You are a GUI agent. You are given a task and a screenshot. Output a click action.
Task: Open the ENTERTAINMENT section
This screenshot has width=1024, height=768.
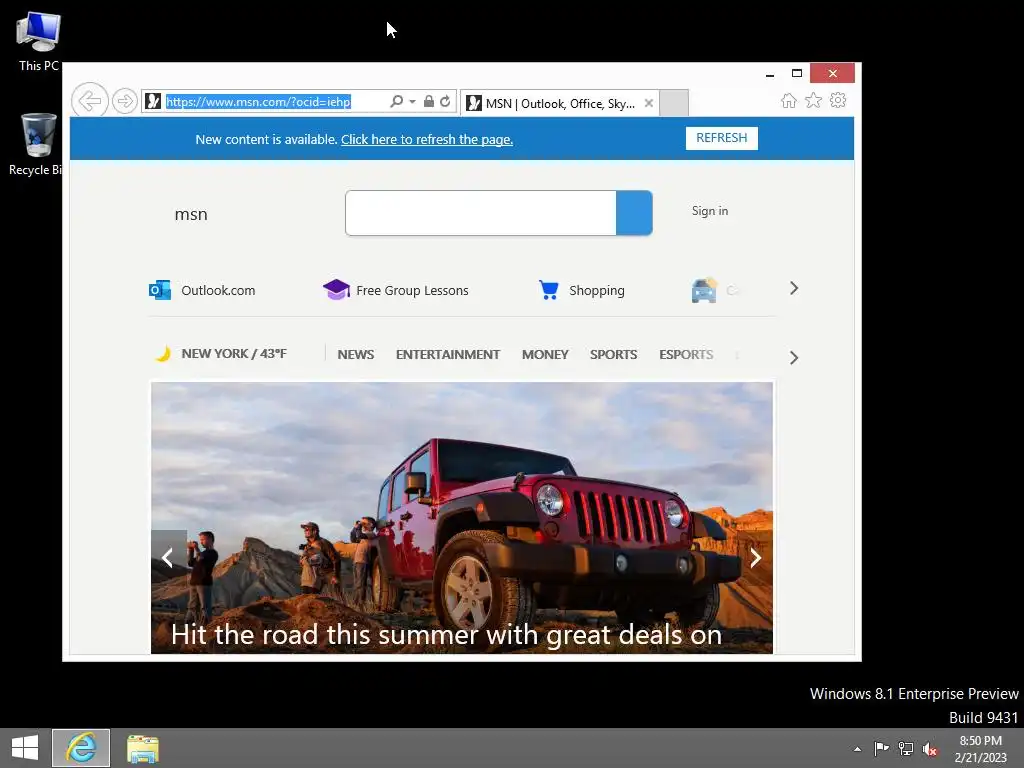[x=448, y=354]
